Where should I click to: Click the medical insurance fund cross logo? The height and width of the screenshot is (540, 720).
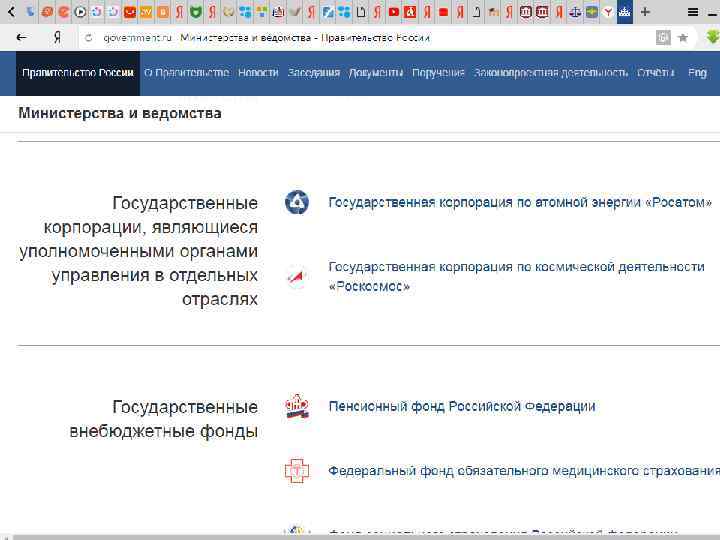tap(297, 471)
